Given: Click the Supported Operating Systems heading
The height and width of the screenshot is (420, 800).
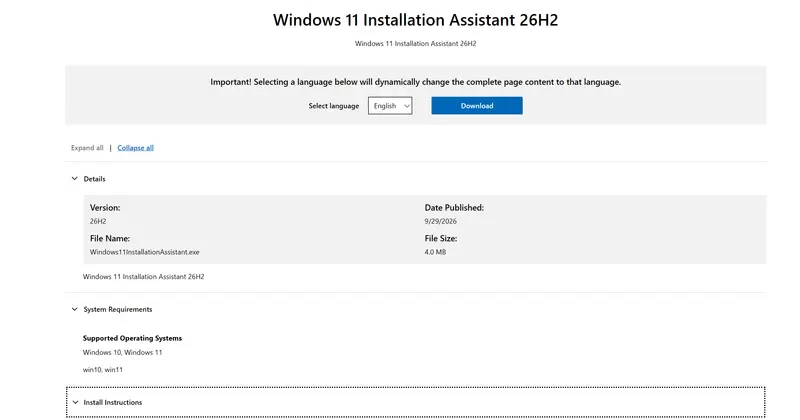Looking at the screenshot, I should [132, 338].
